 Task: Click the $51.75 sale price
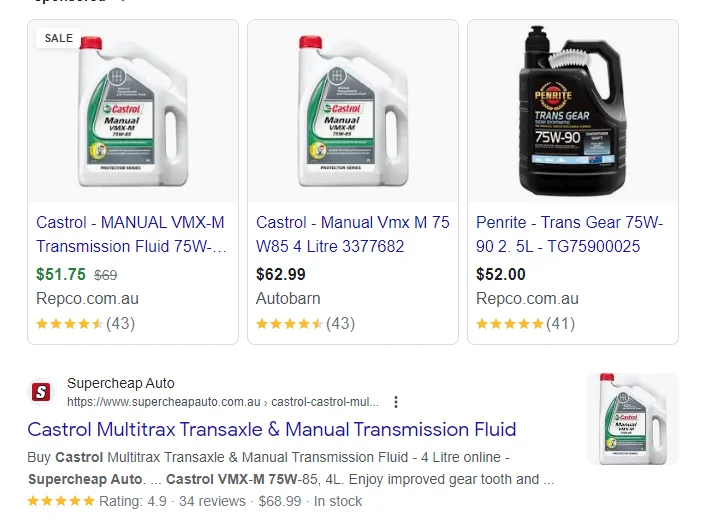point(61,274)
